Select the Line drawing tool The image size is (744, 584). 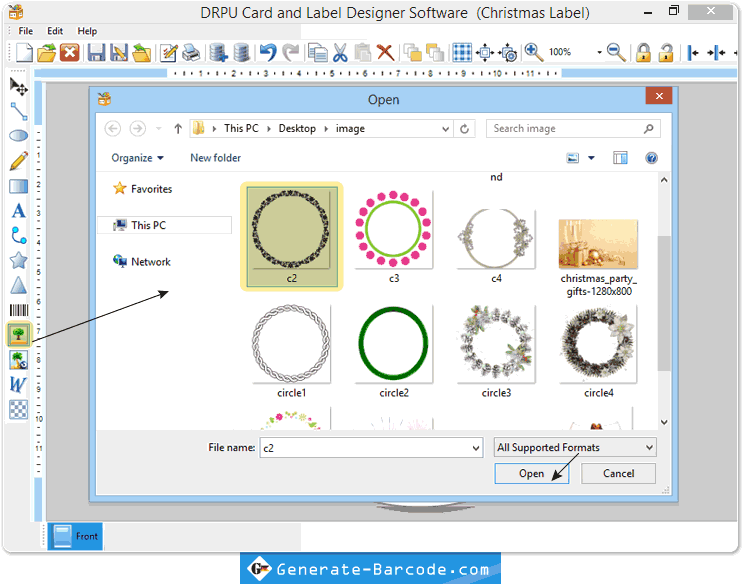[19, 111]
